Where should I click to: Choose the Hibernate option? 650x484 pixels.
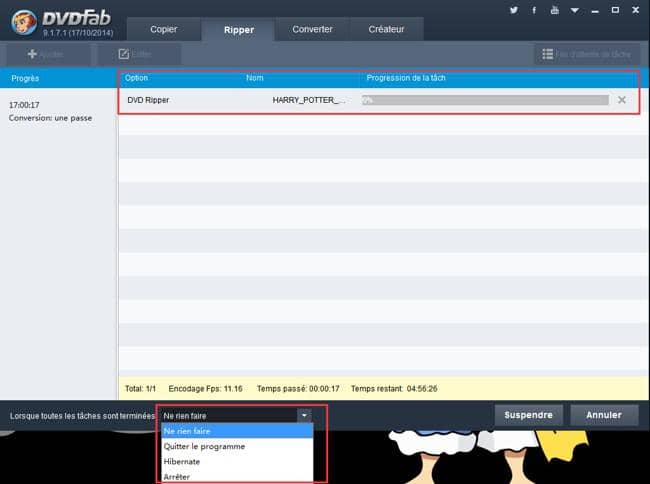click(x=237, y=461)
